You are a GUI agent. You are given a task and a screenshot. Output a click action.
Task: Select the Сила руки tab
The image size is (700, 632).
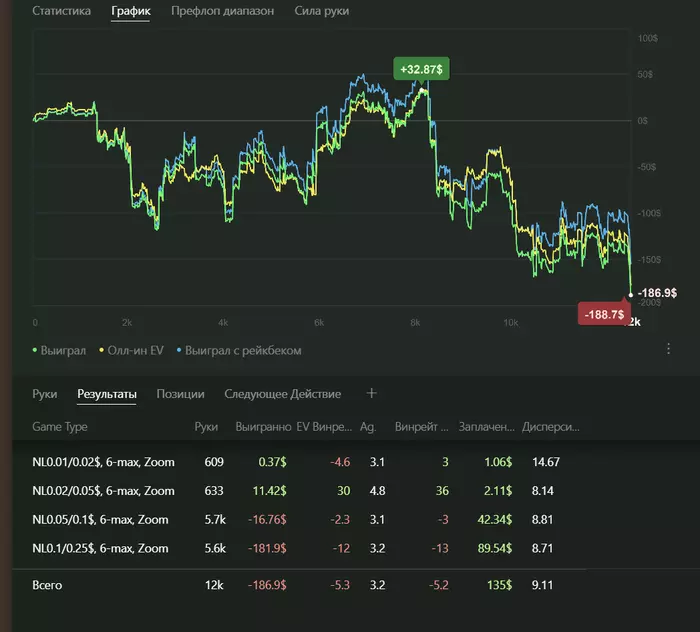[322, 11]
